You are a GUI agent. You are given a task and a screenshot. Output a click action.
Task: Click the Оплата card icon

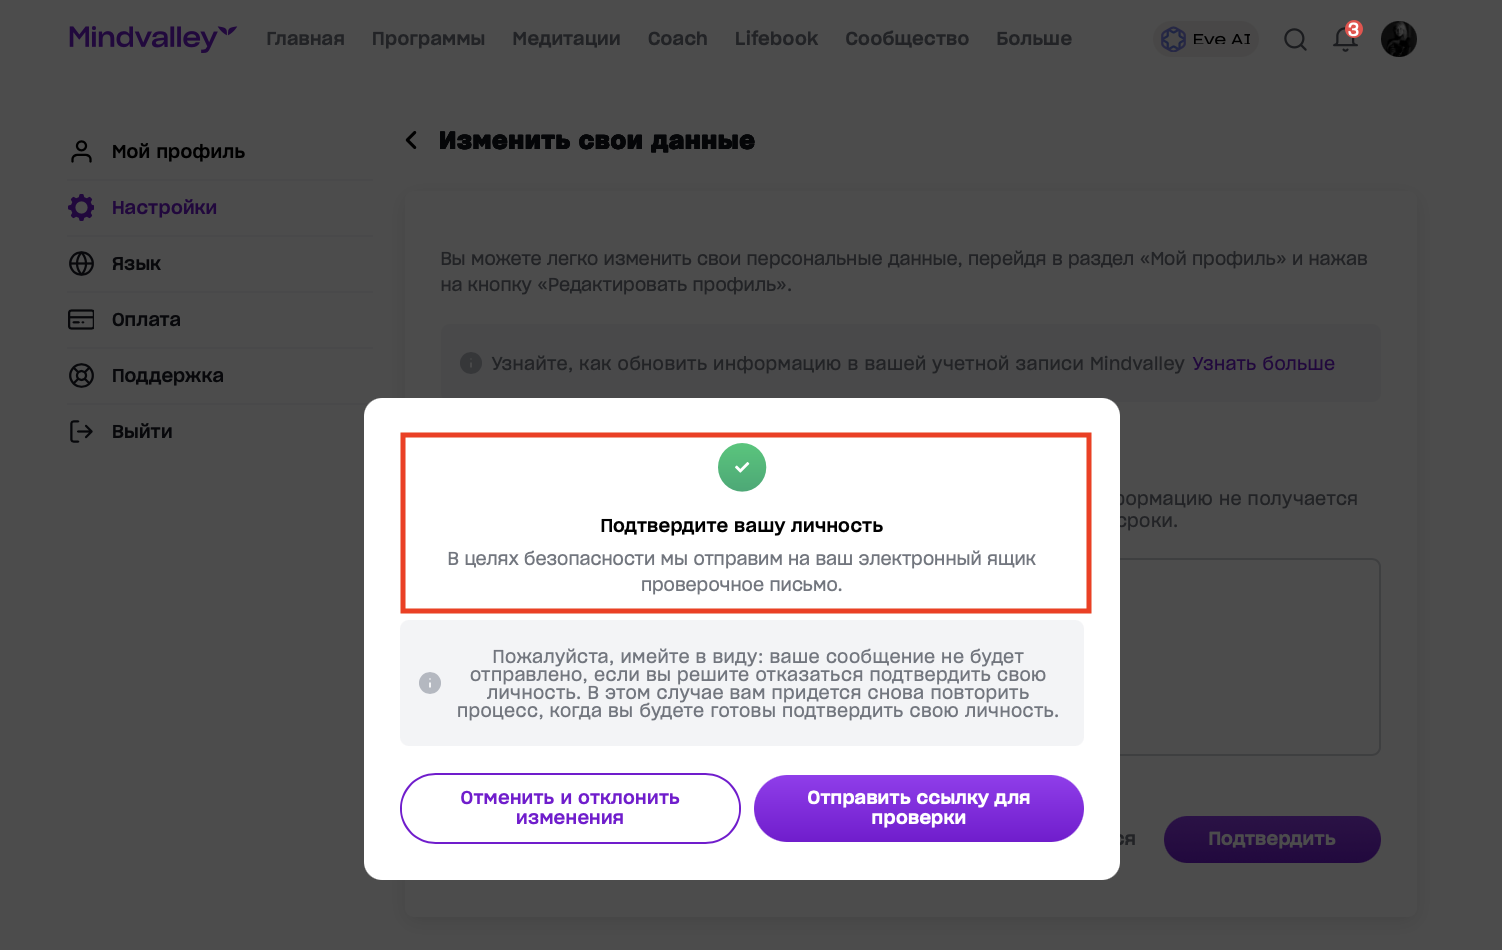(81, 319)
